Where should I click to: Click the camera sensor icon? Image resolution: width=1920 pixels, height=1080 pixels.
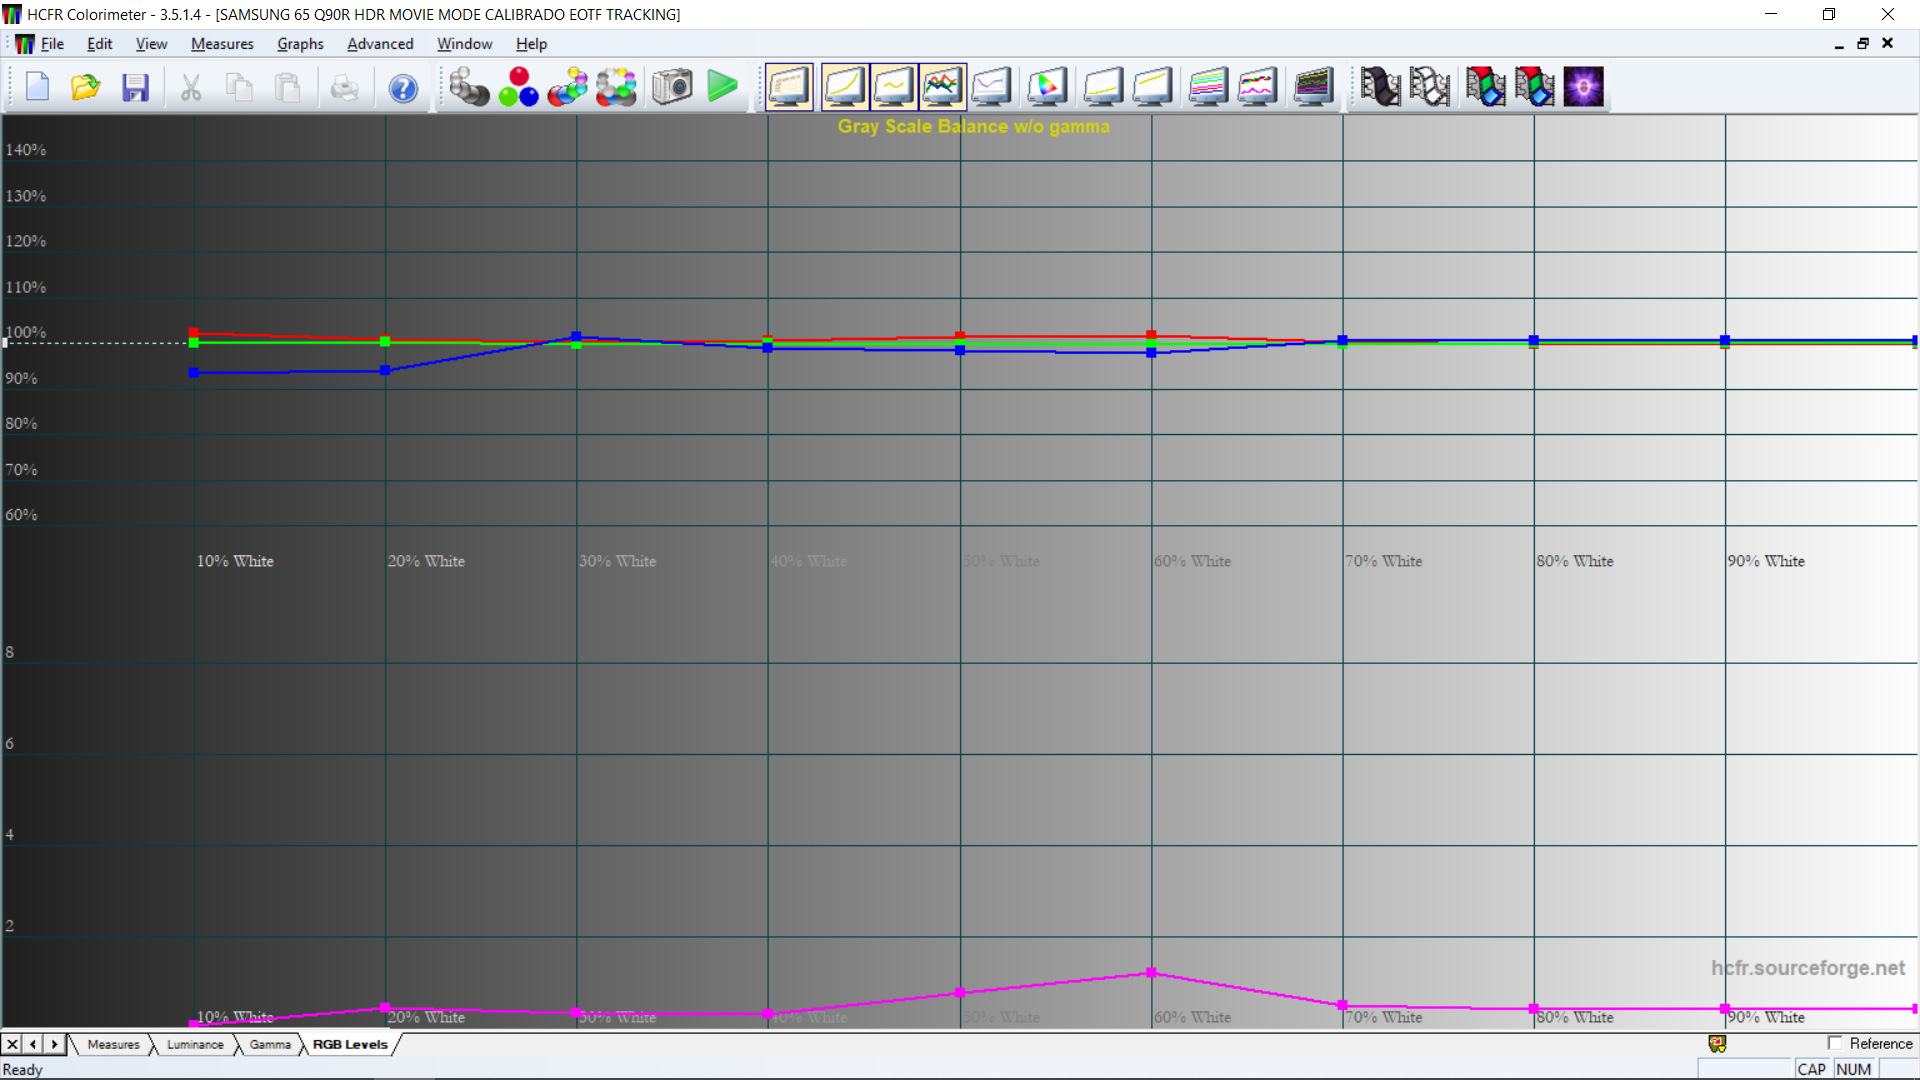(x=672, y=87)
